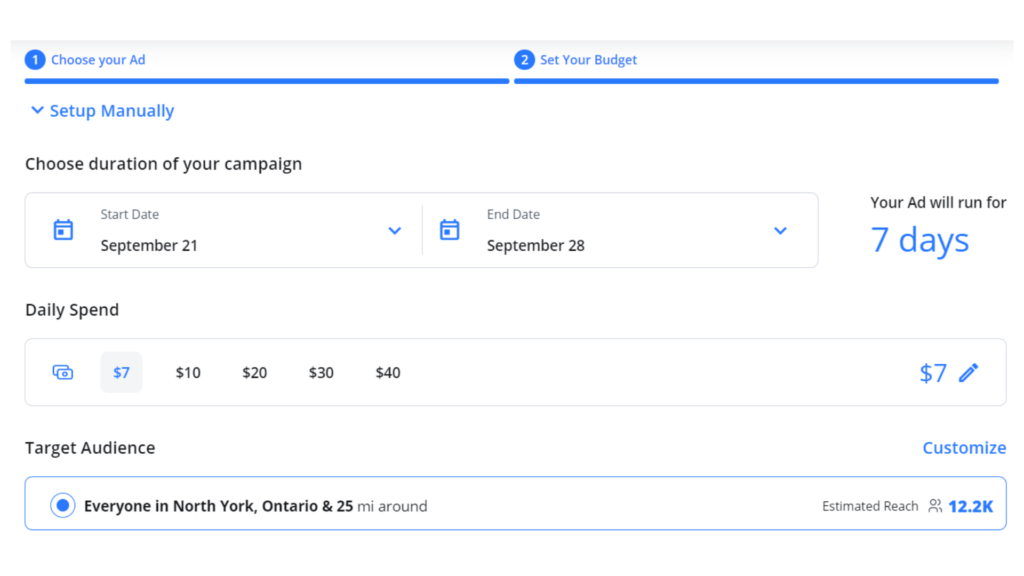Viewport: 1024px width, 576px height.
Task: Click the pencil edit icon beside $7
Action: point(968,373)
